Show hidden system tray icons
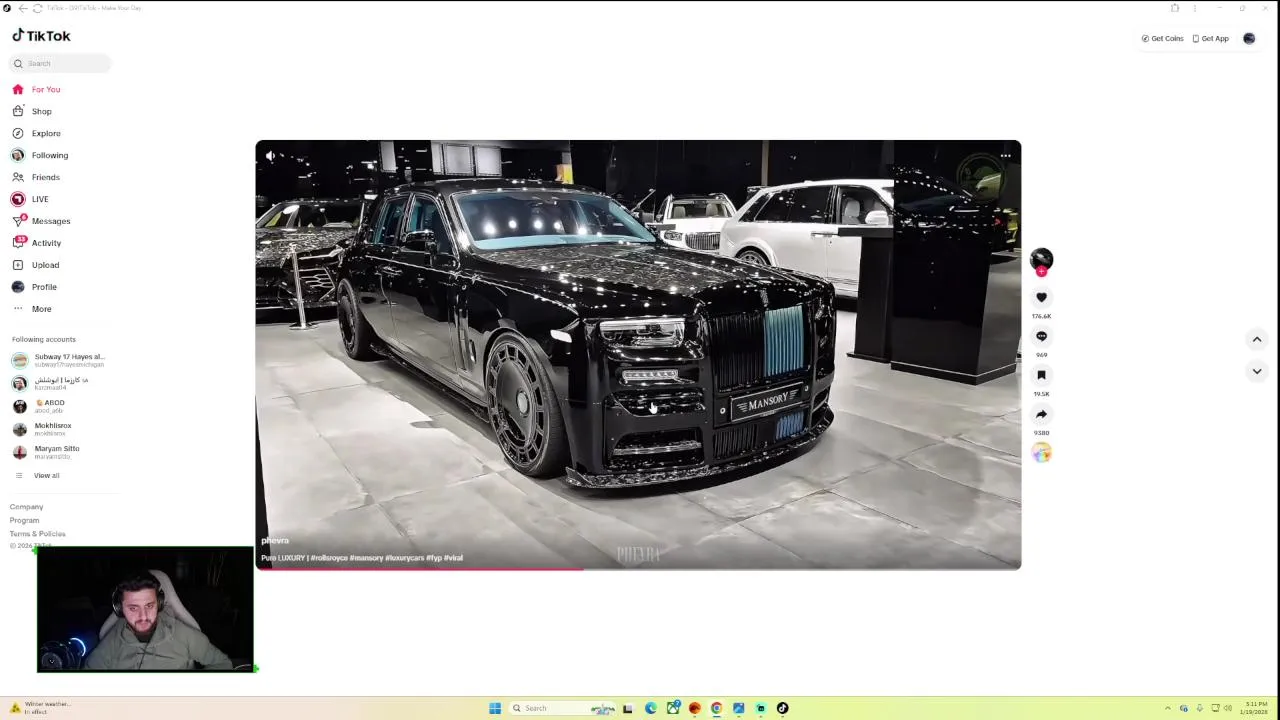The image size is (1280, 720). point(1167,708)
